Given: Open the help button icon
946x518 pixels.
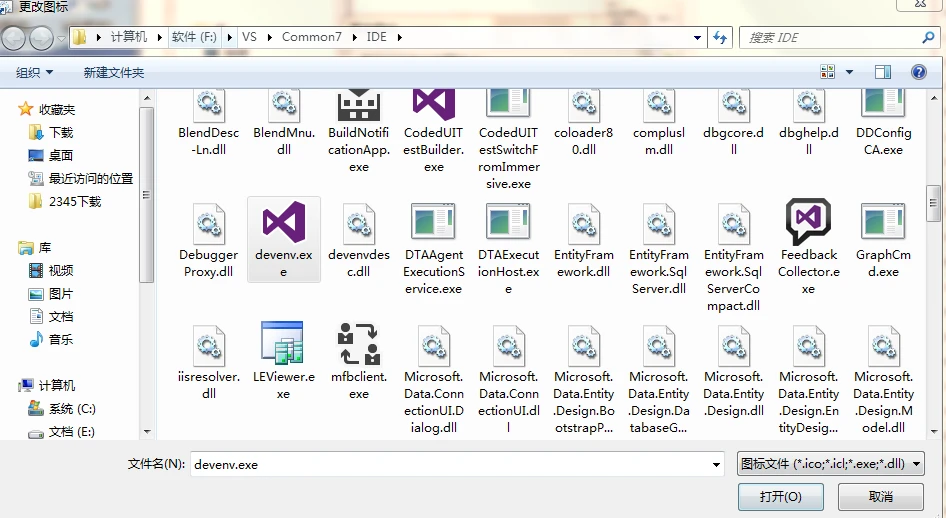Looking at the screenshot, I should click(918, 72).
